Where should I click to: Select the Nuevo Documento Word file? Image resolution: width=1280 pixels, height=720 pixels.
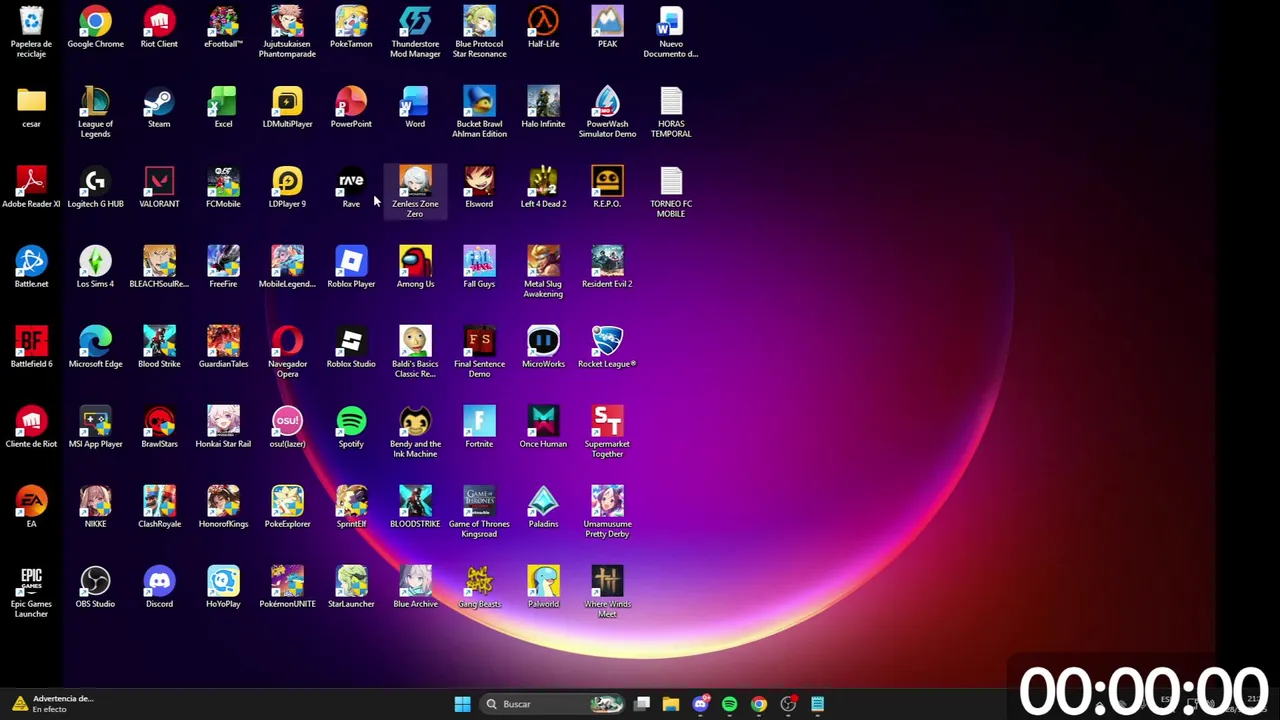[x=671, y=32]
